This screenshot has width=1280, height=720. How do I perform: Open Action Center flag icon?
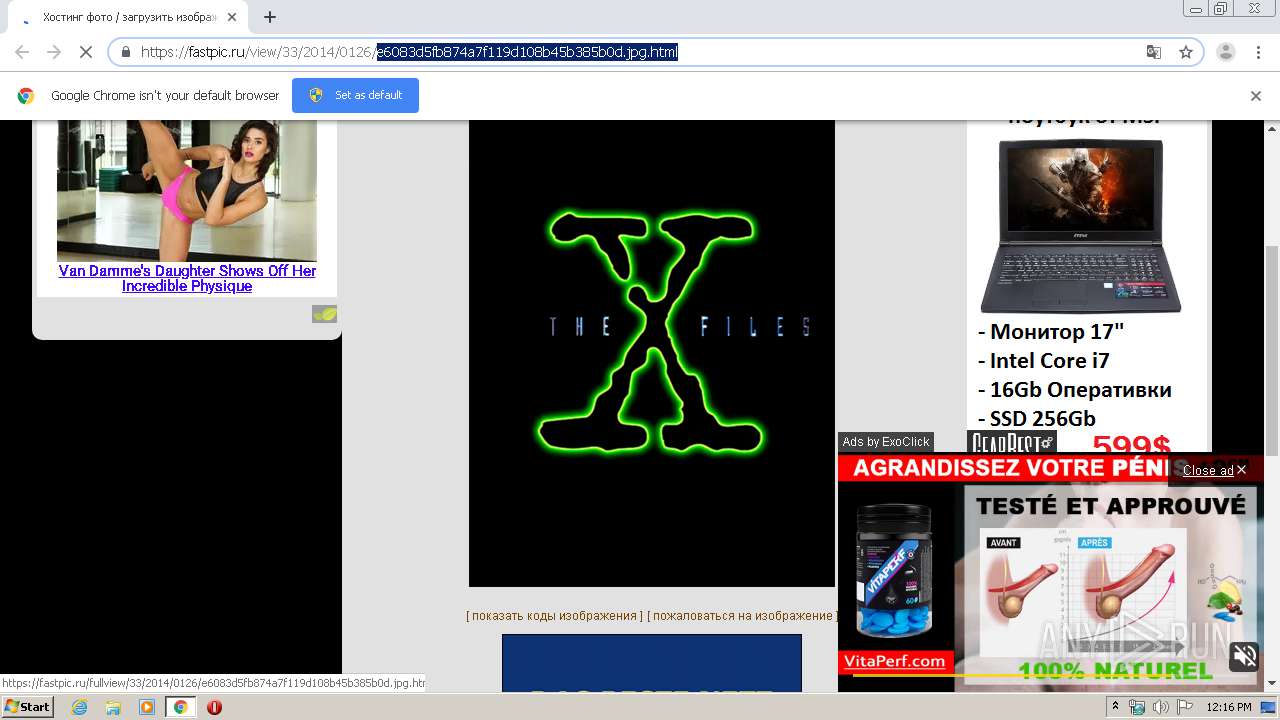pyautogui.click(x=1184, y=707)
